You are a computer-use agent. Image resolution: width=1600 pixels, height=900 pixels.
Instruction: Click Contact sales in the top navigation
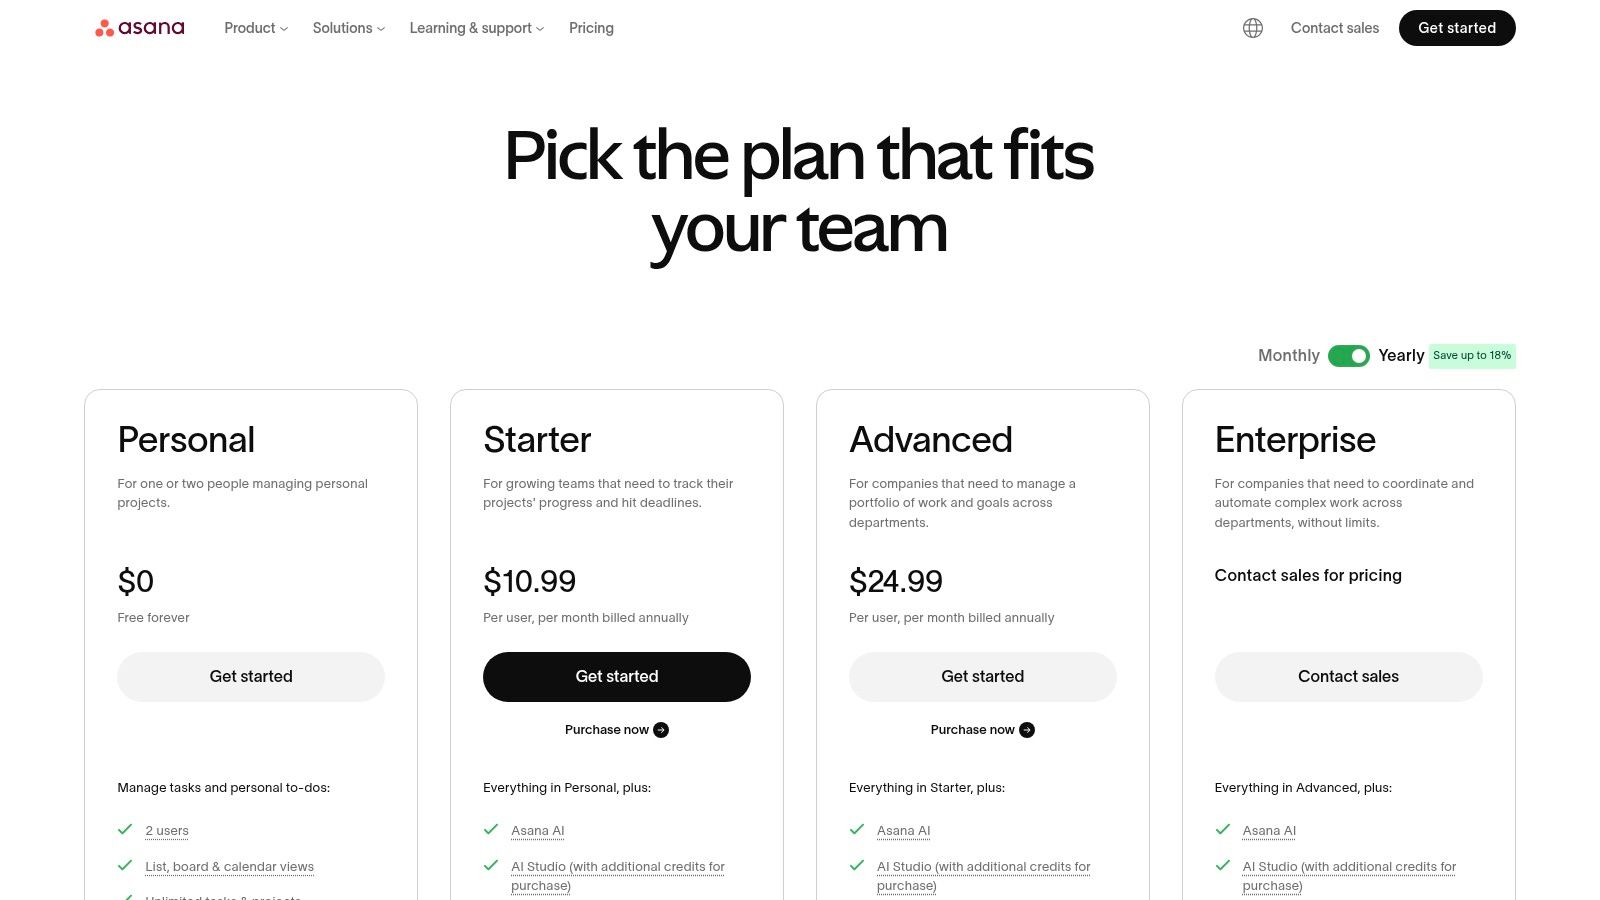click(x=1334, y=28)
